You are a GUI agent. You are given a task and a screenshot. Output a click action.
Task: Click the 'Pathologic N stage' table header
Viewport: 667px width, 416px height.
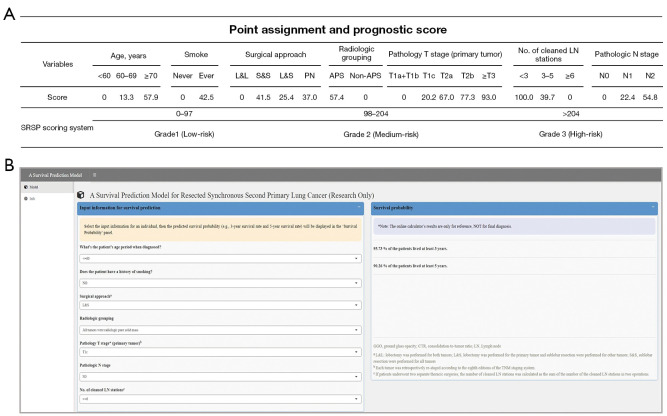click(626, 54)
